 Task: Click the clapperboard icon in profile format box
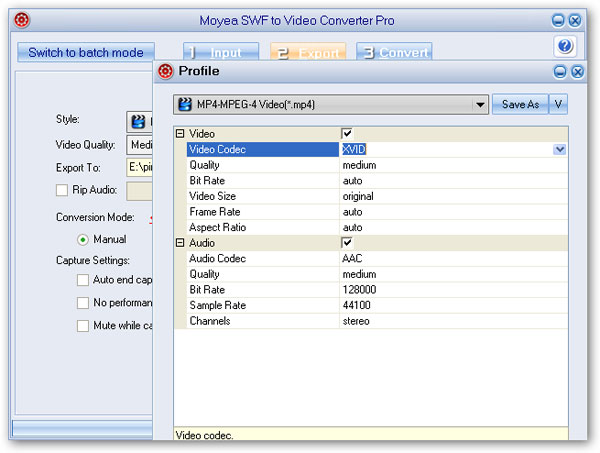point(185,104)
